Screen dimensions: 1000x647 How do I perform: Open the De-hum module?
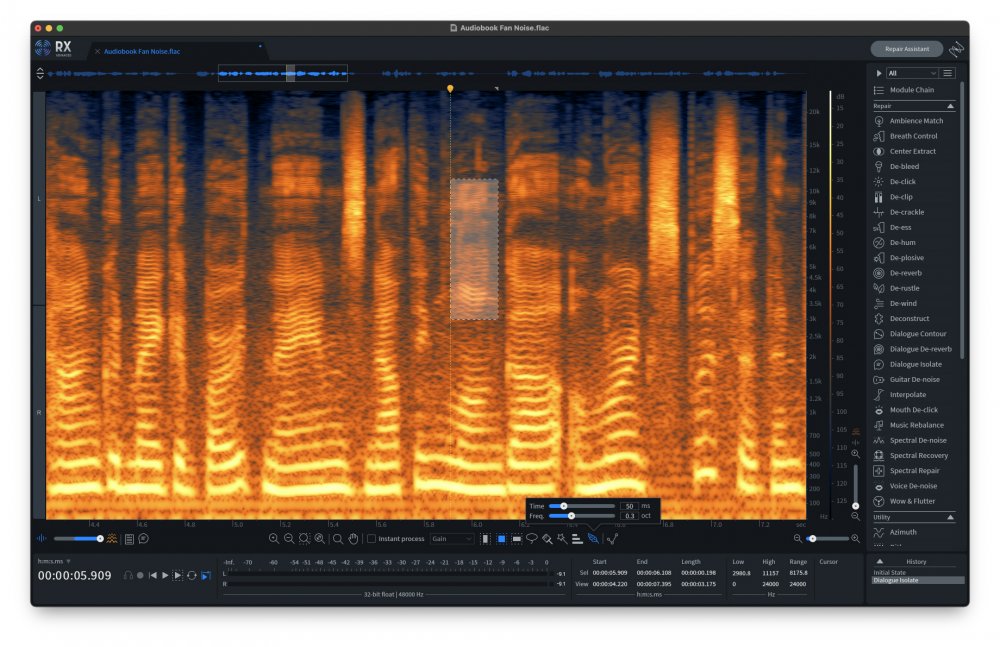pos(902,243)
